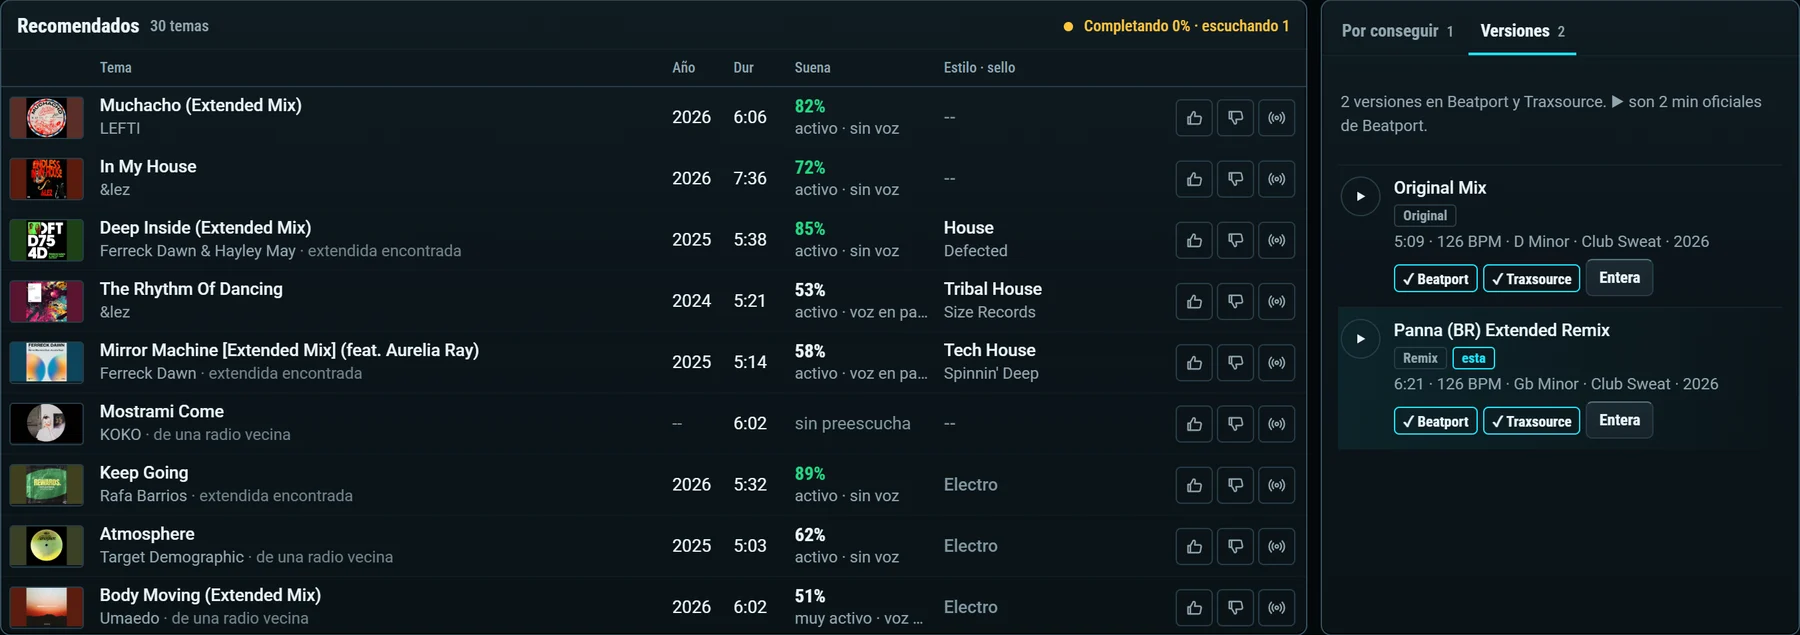
Task: Play the Original Mix preview
Action: coord(1360,196)
